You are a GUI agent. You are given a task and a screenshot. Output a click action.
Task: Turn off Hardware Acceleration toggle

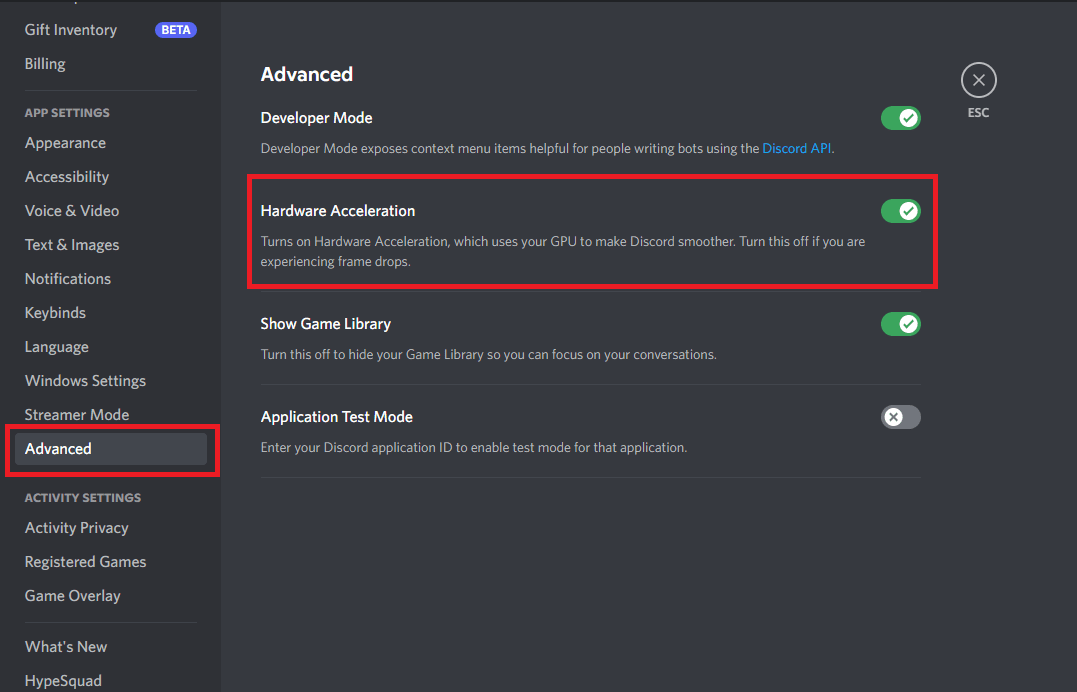tap(900, 211)
